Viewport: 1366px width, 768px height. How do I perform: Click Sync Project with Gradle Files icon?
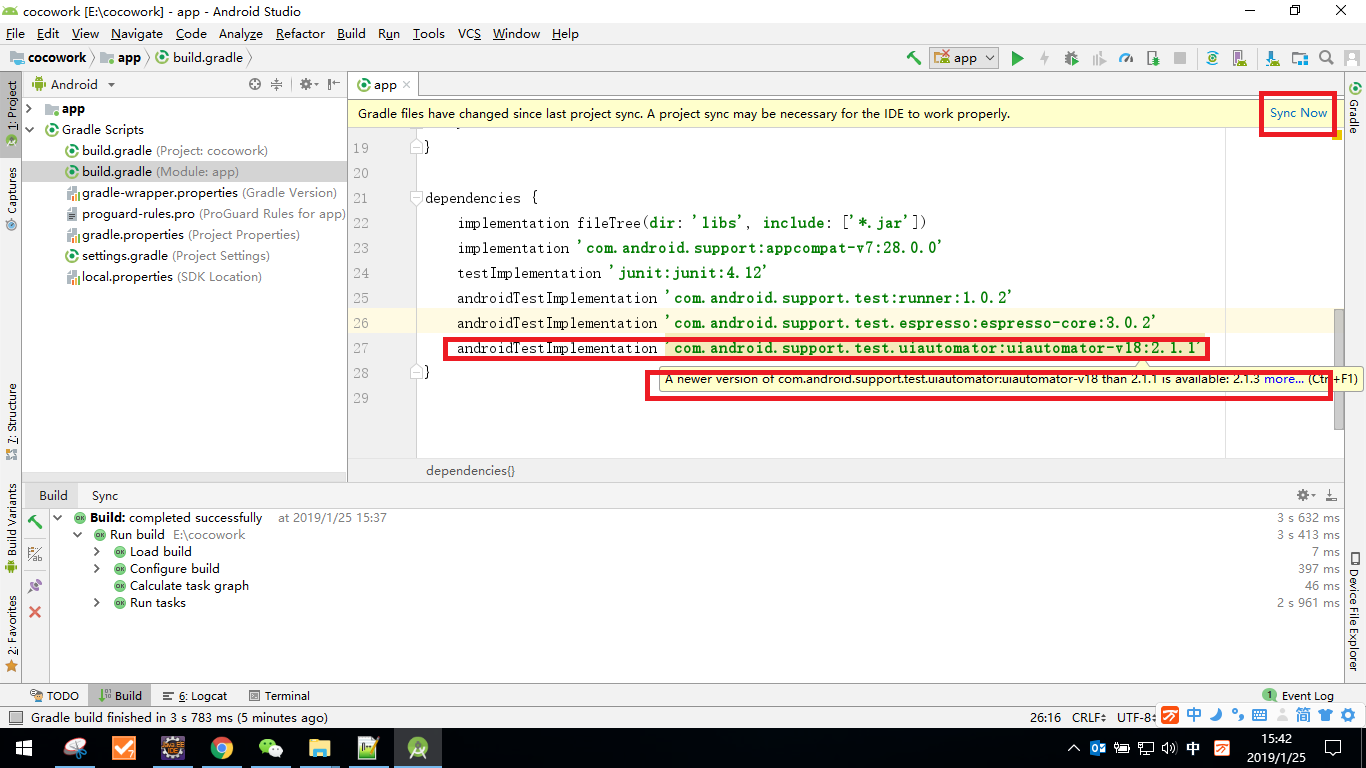[1212, 58]
